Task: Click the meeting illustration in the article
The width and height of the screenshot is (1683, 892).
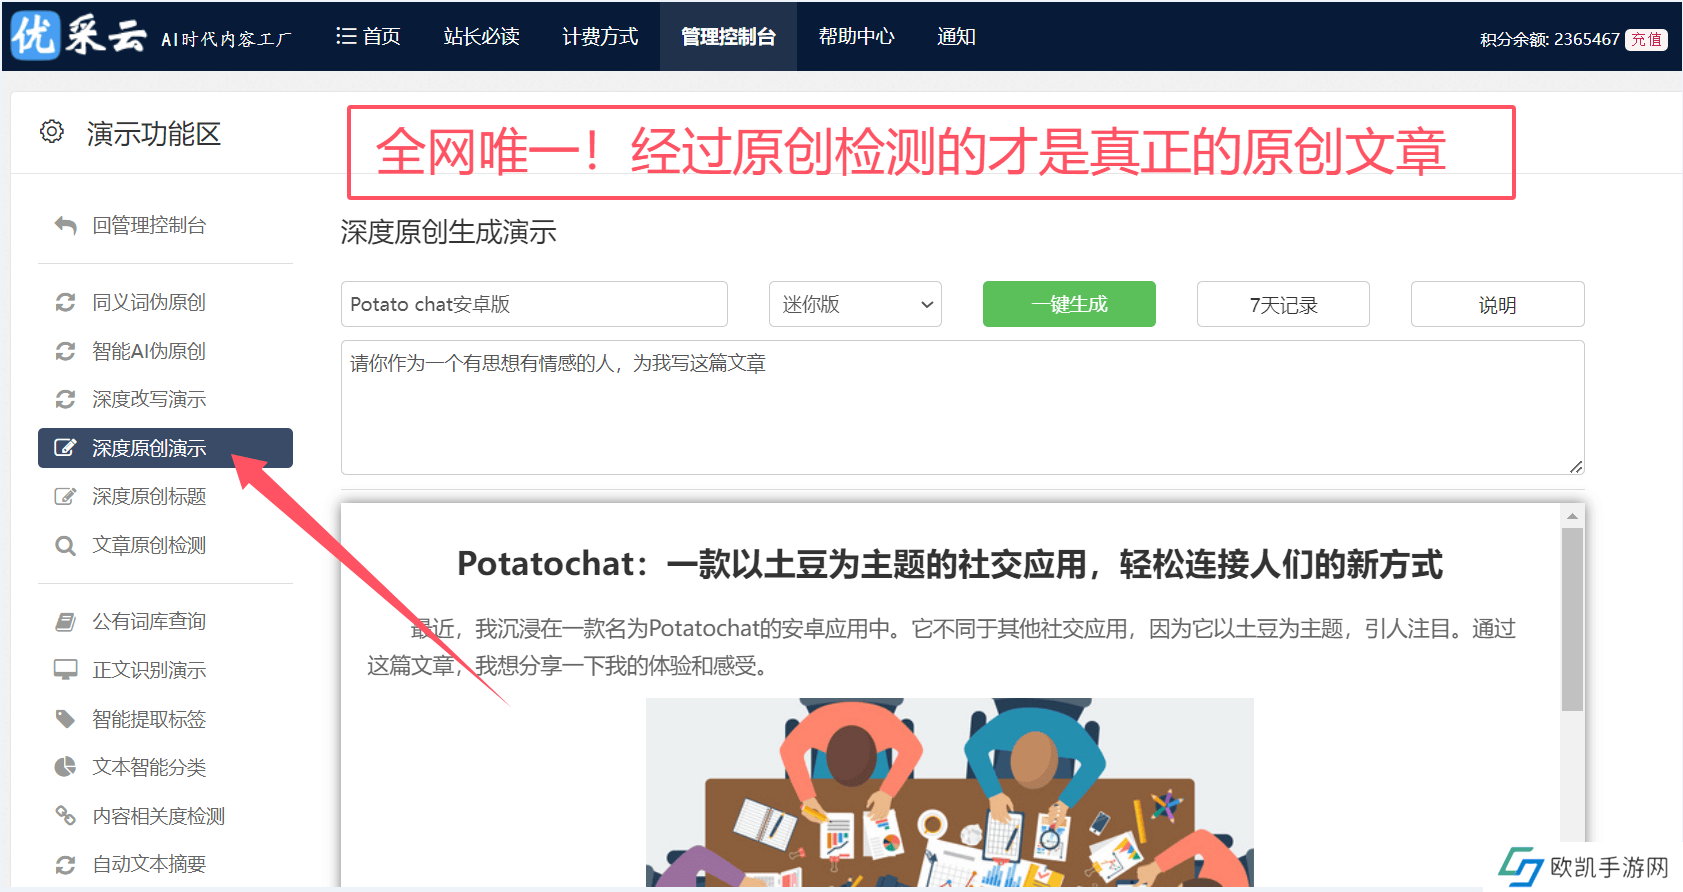Action: pos(949,793)
